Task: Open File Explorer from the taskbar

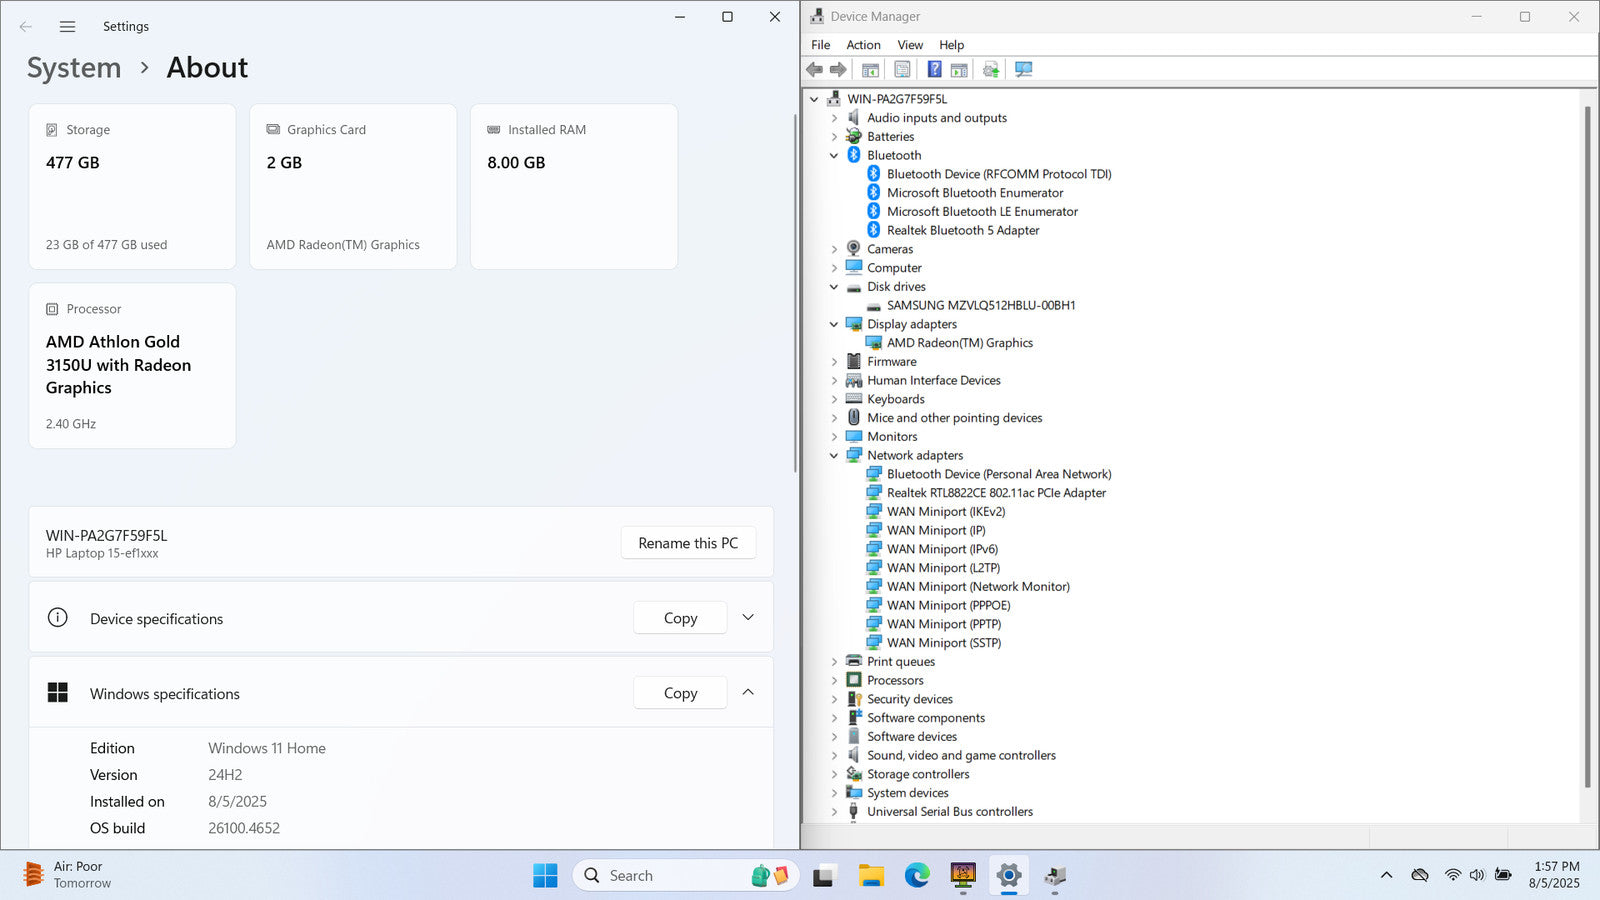Action: coord(871,876)
